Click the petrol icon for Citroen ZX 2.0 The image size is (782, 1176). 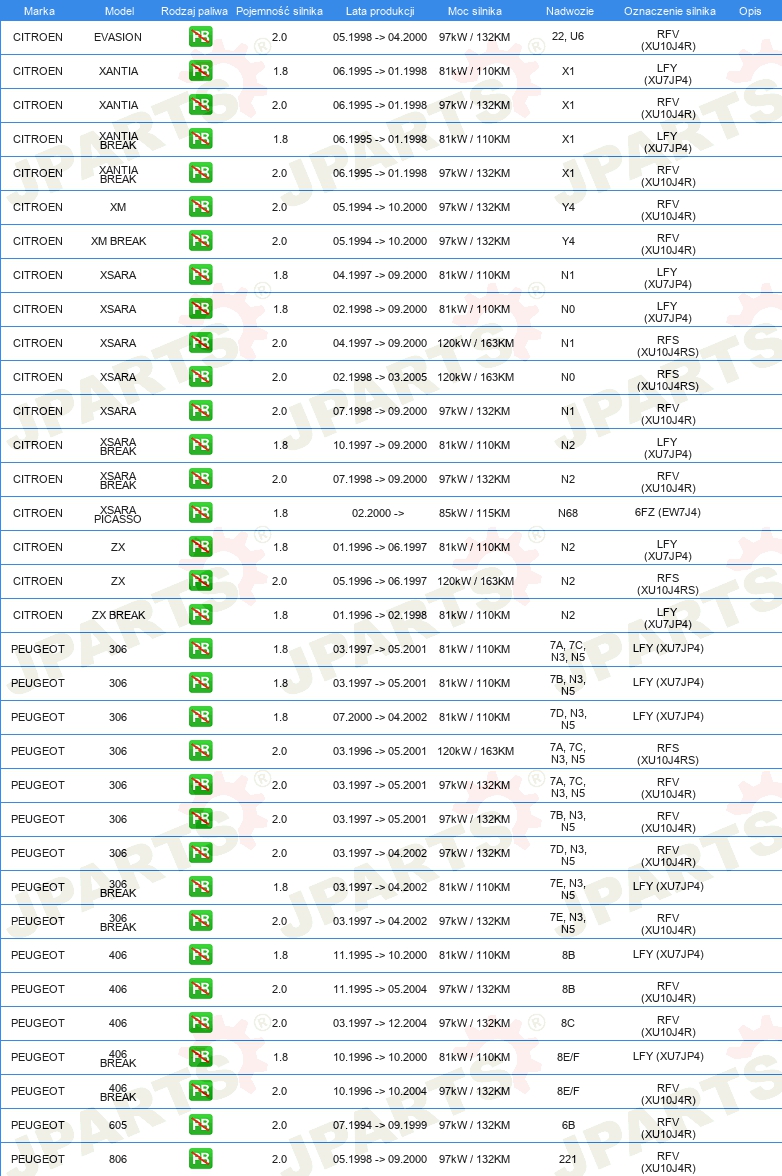coord(200,580)
